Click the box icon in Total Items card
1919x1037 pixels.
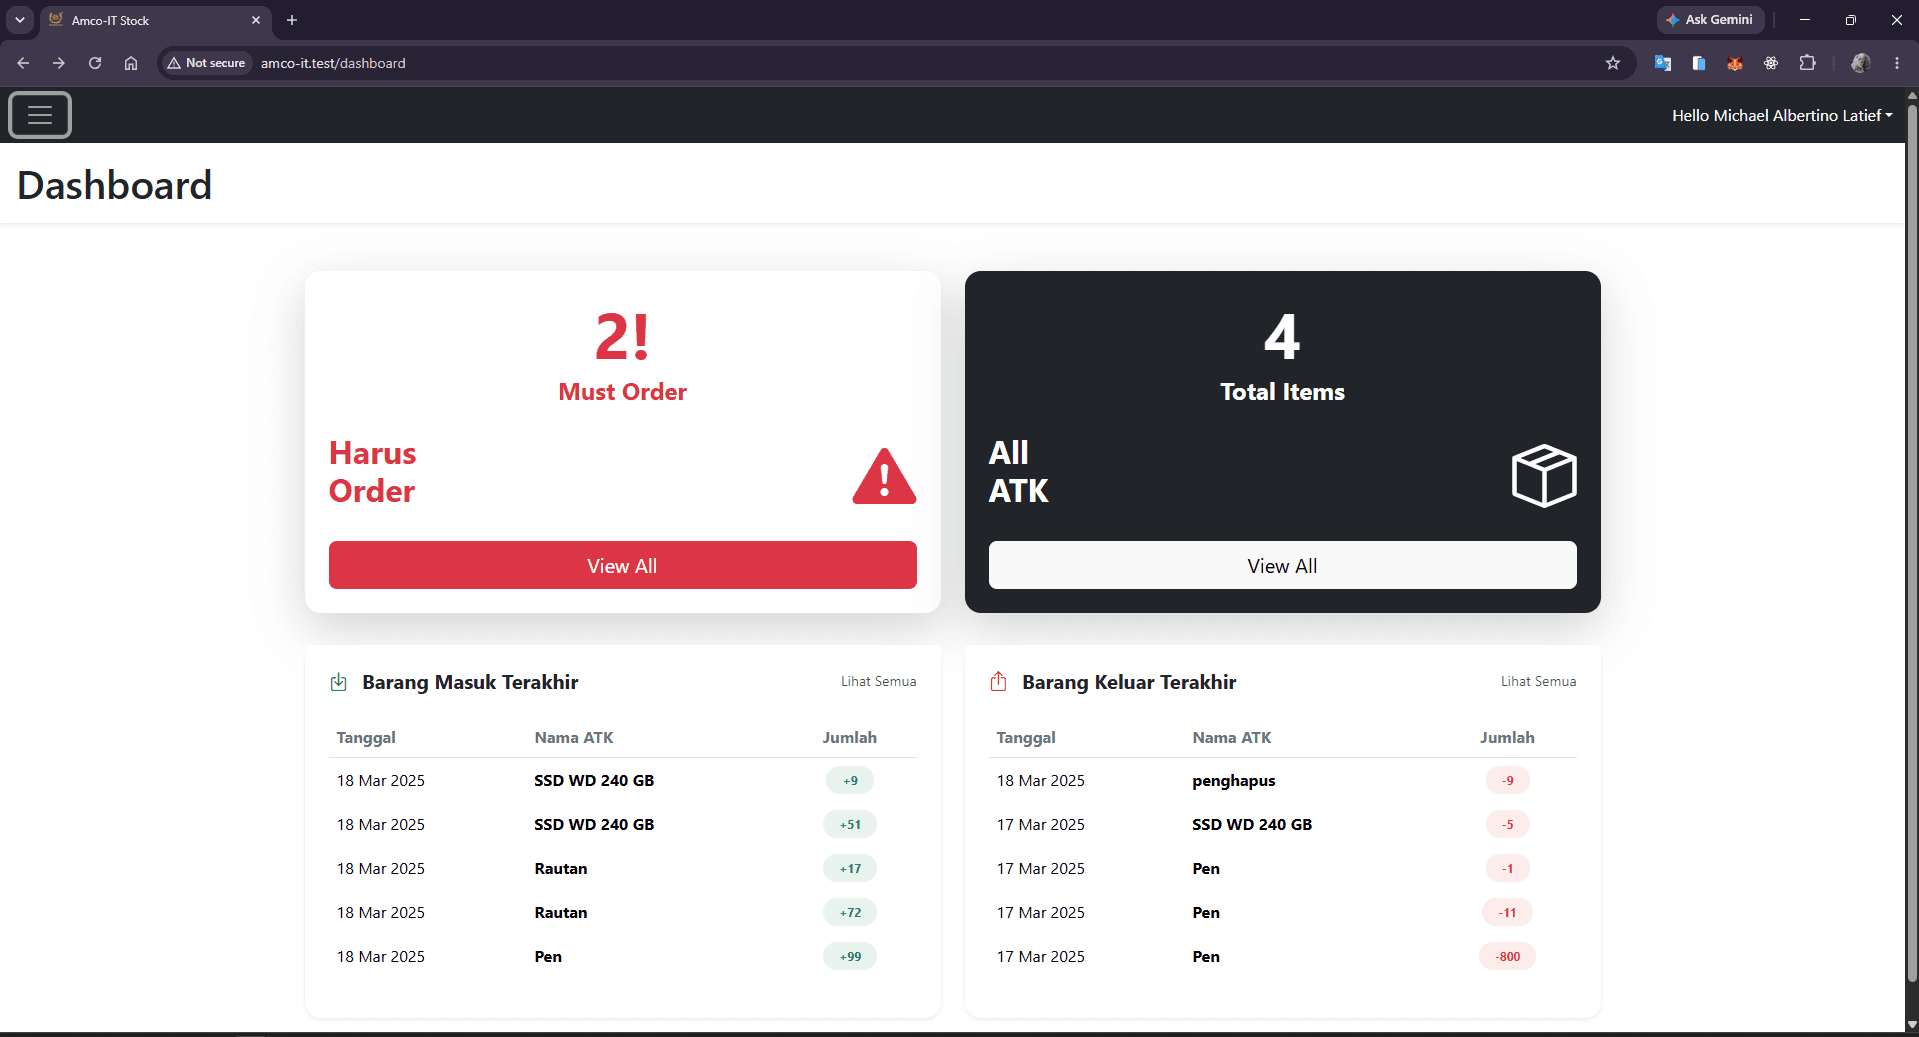pyautogui.click(x=1544, y=476)
